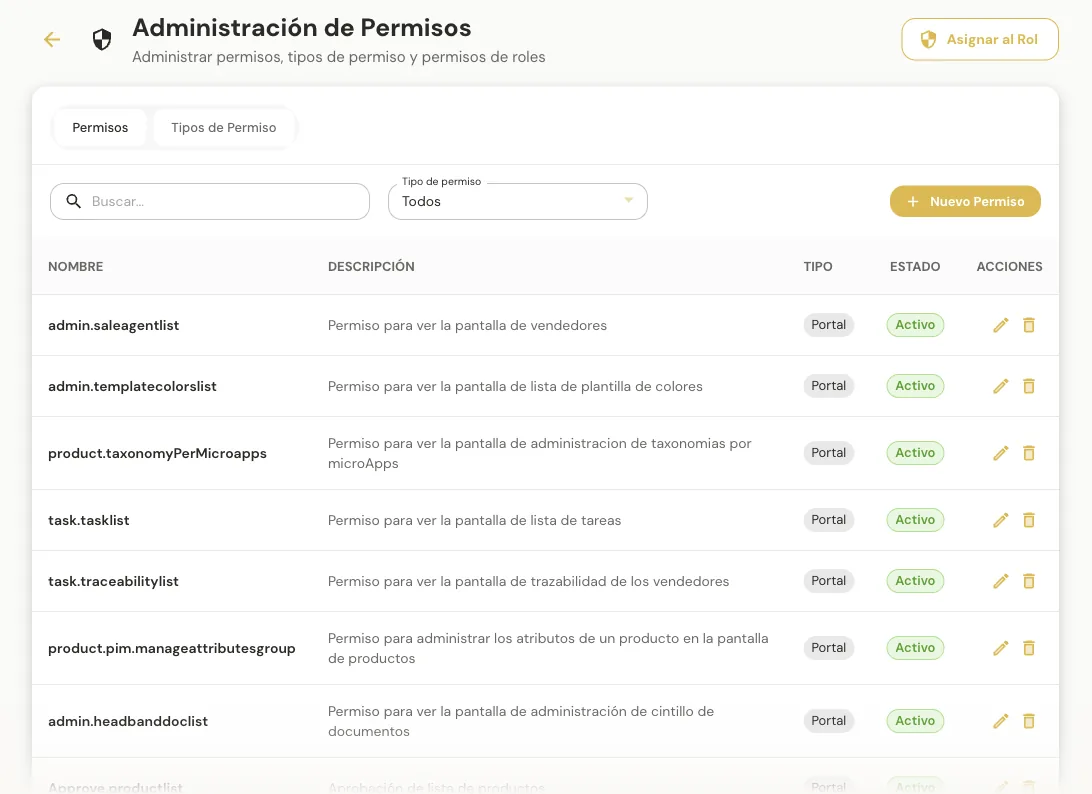Click the Activo badge in admin.saleagentlist row
The image size is (1092, 794).
click(915, 325)
